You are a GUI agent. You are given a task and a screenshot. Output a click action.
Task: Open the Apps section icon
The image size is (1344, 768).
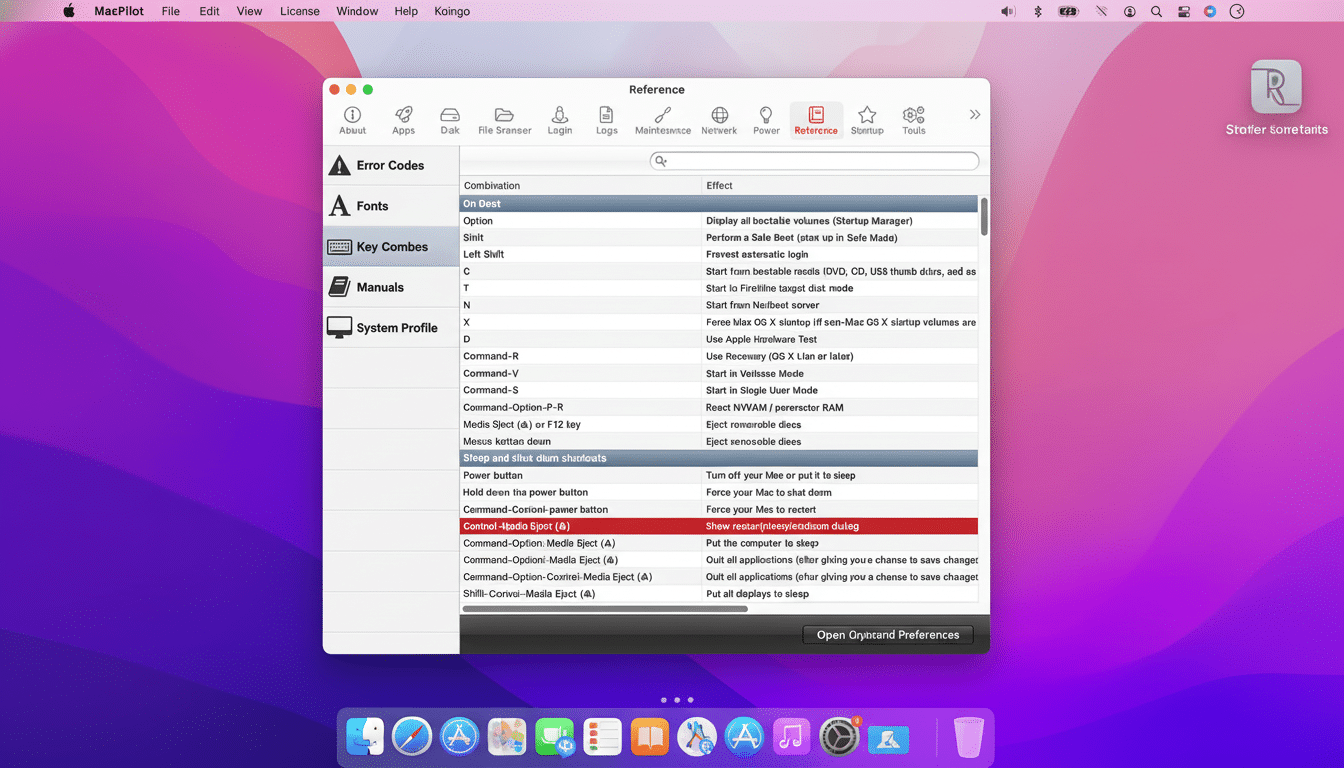403,118
